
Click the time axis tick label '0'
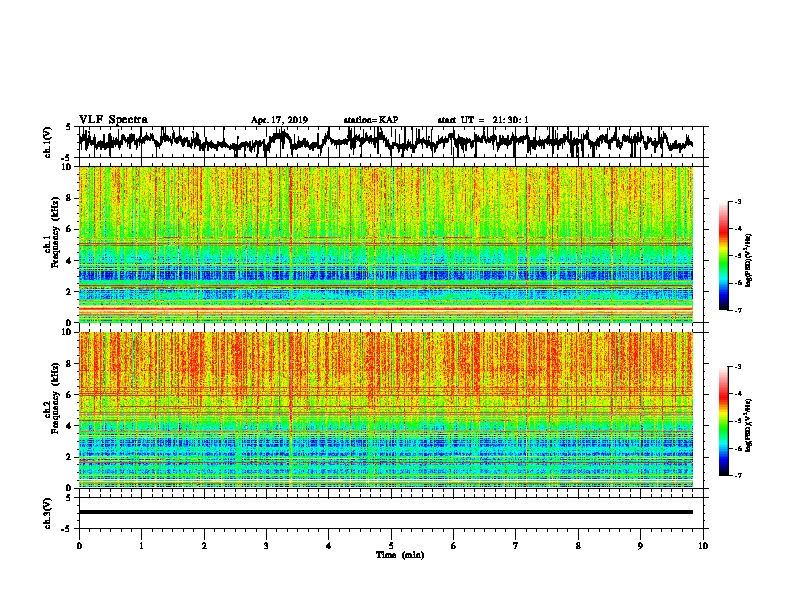79,546
